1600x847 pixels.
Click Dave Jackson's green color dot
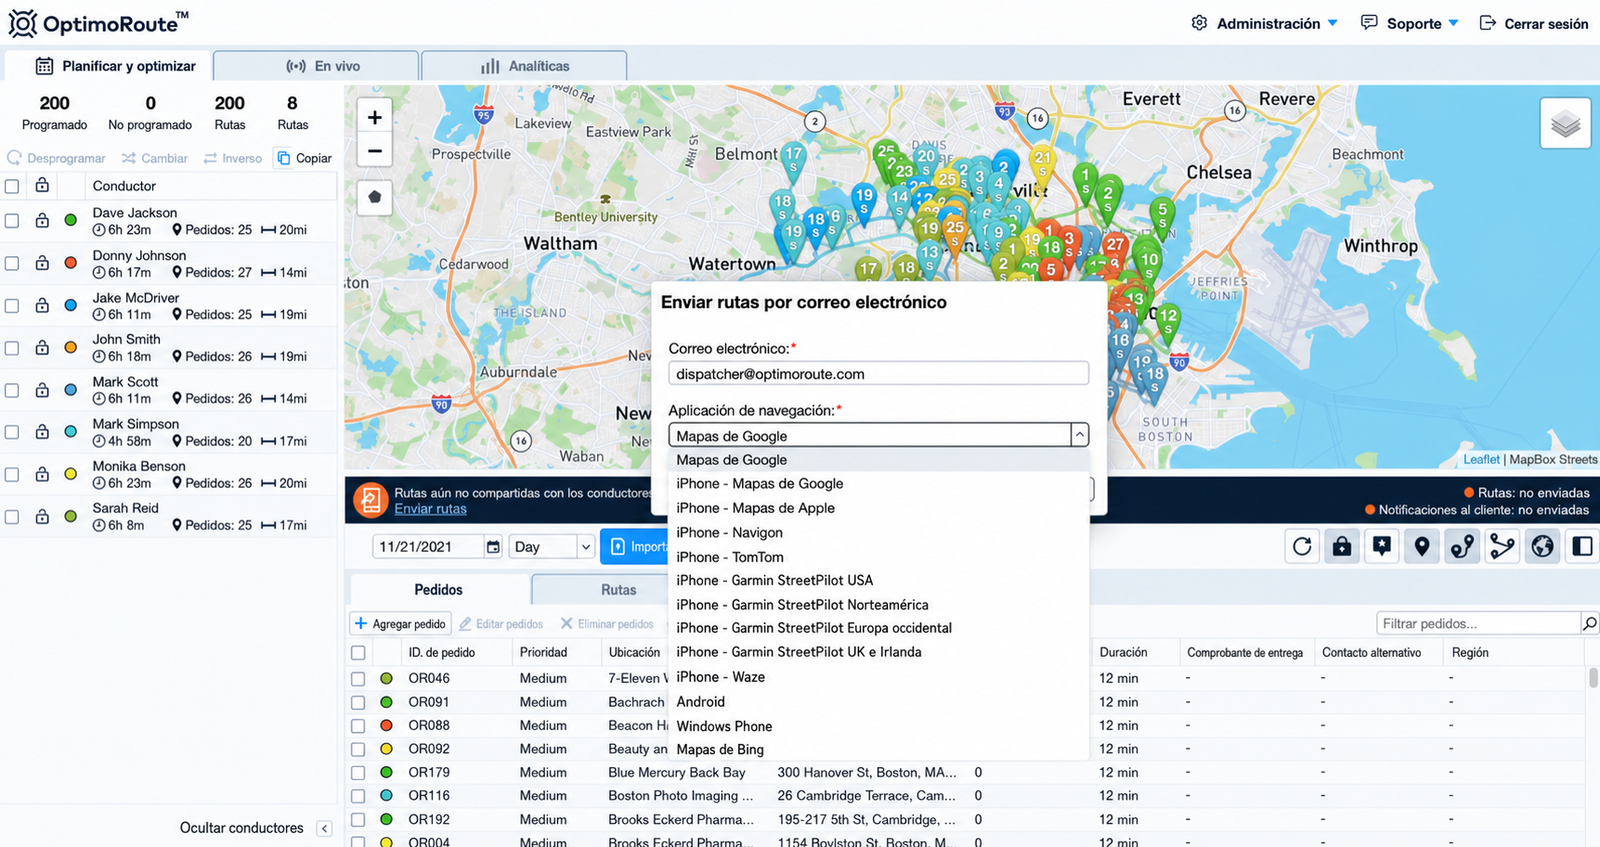tap(70, 220)
